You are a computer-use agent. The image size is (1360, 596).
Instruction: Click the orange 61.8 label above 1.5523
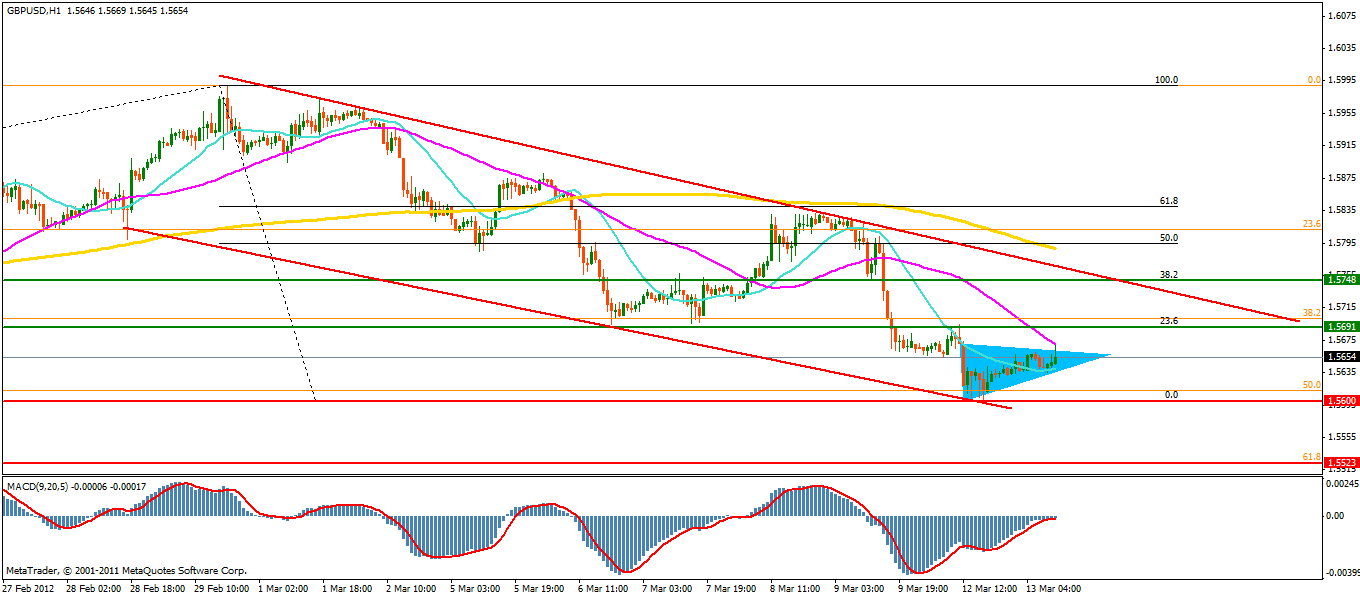pos(1312,456)
